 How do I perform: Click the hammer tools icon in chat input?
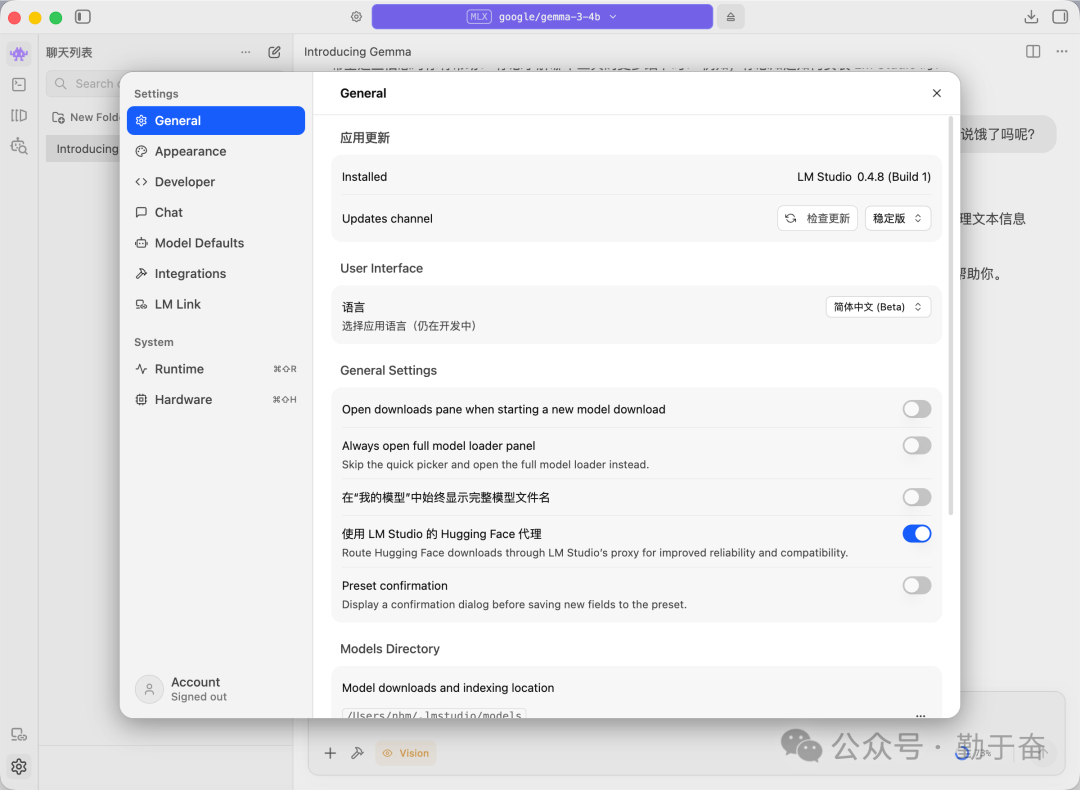(357, 753)
